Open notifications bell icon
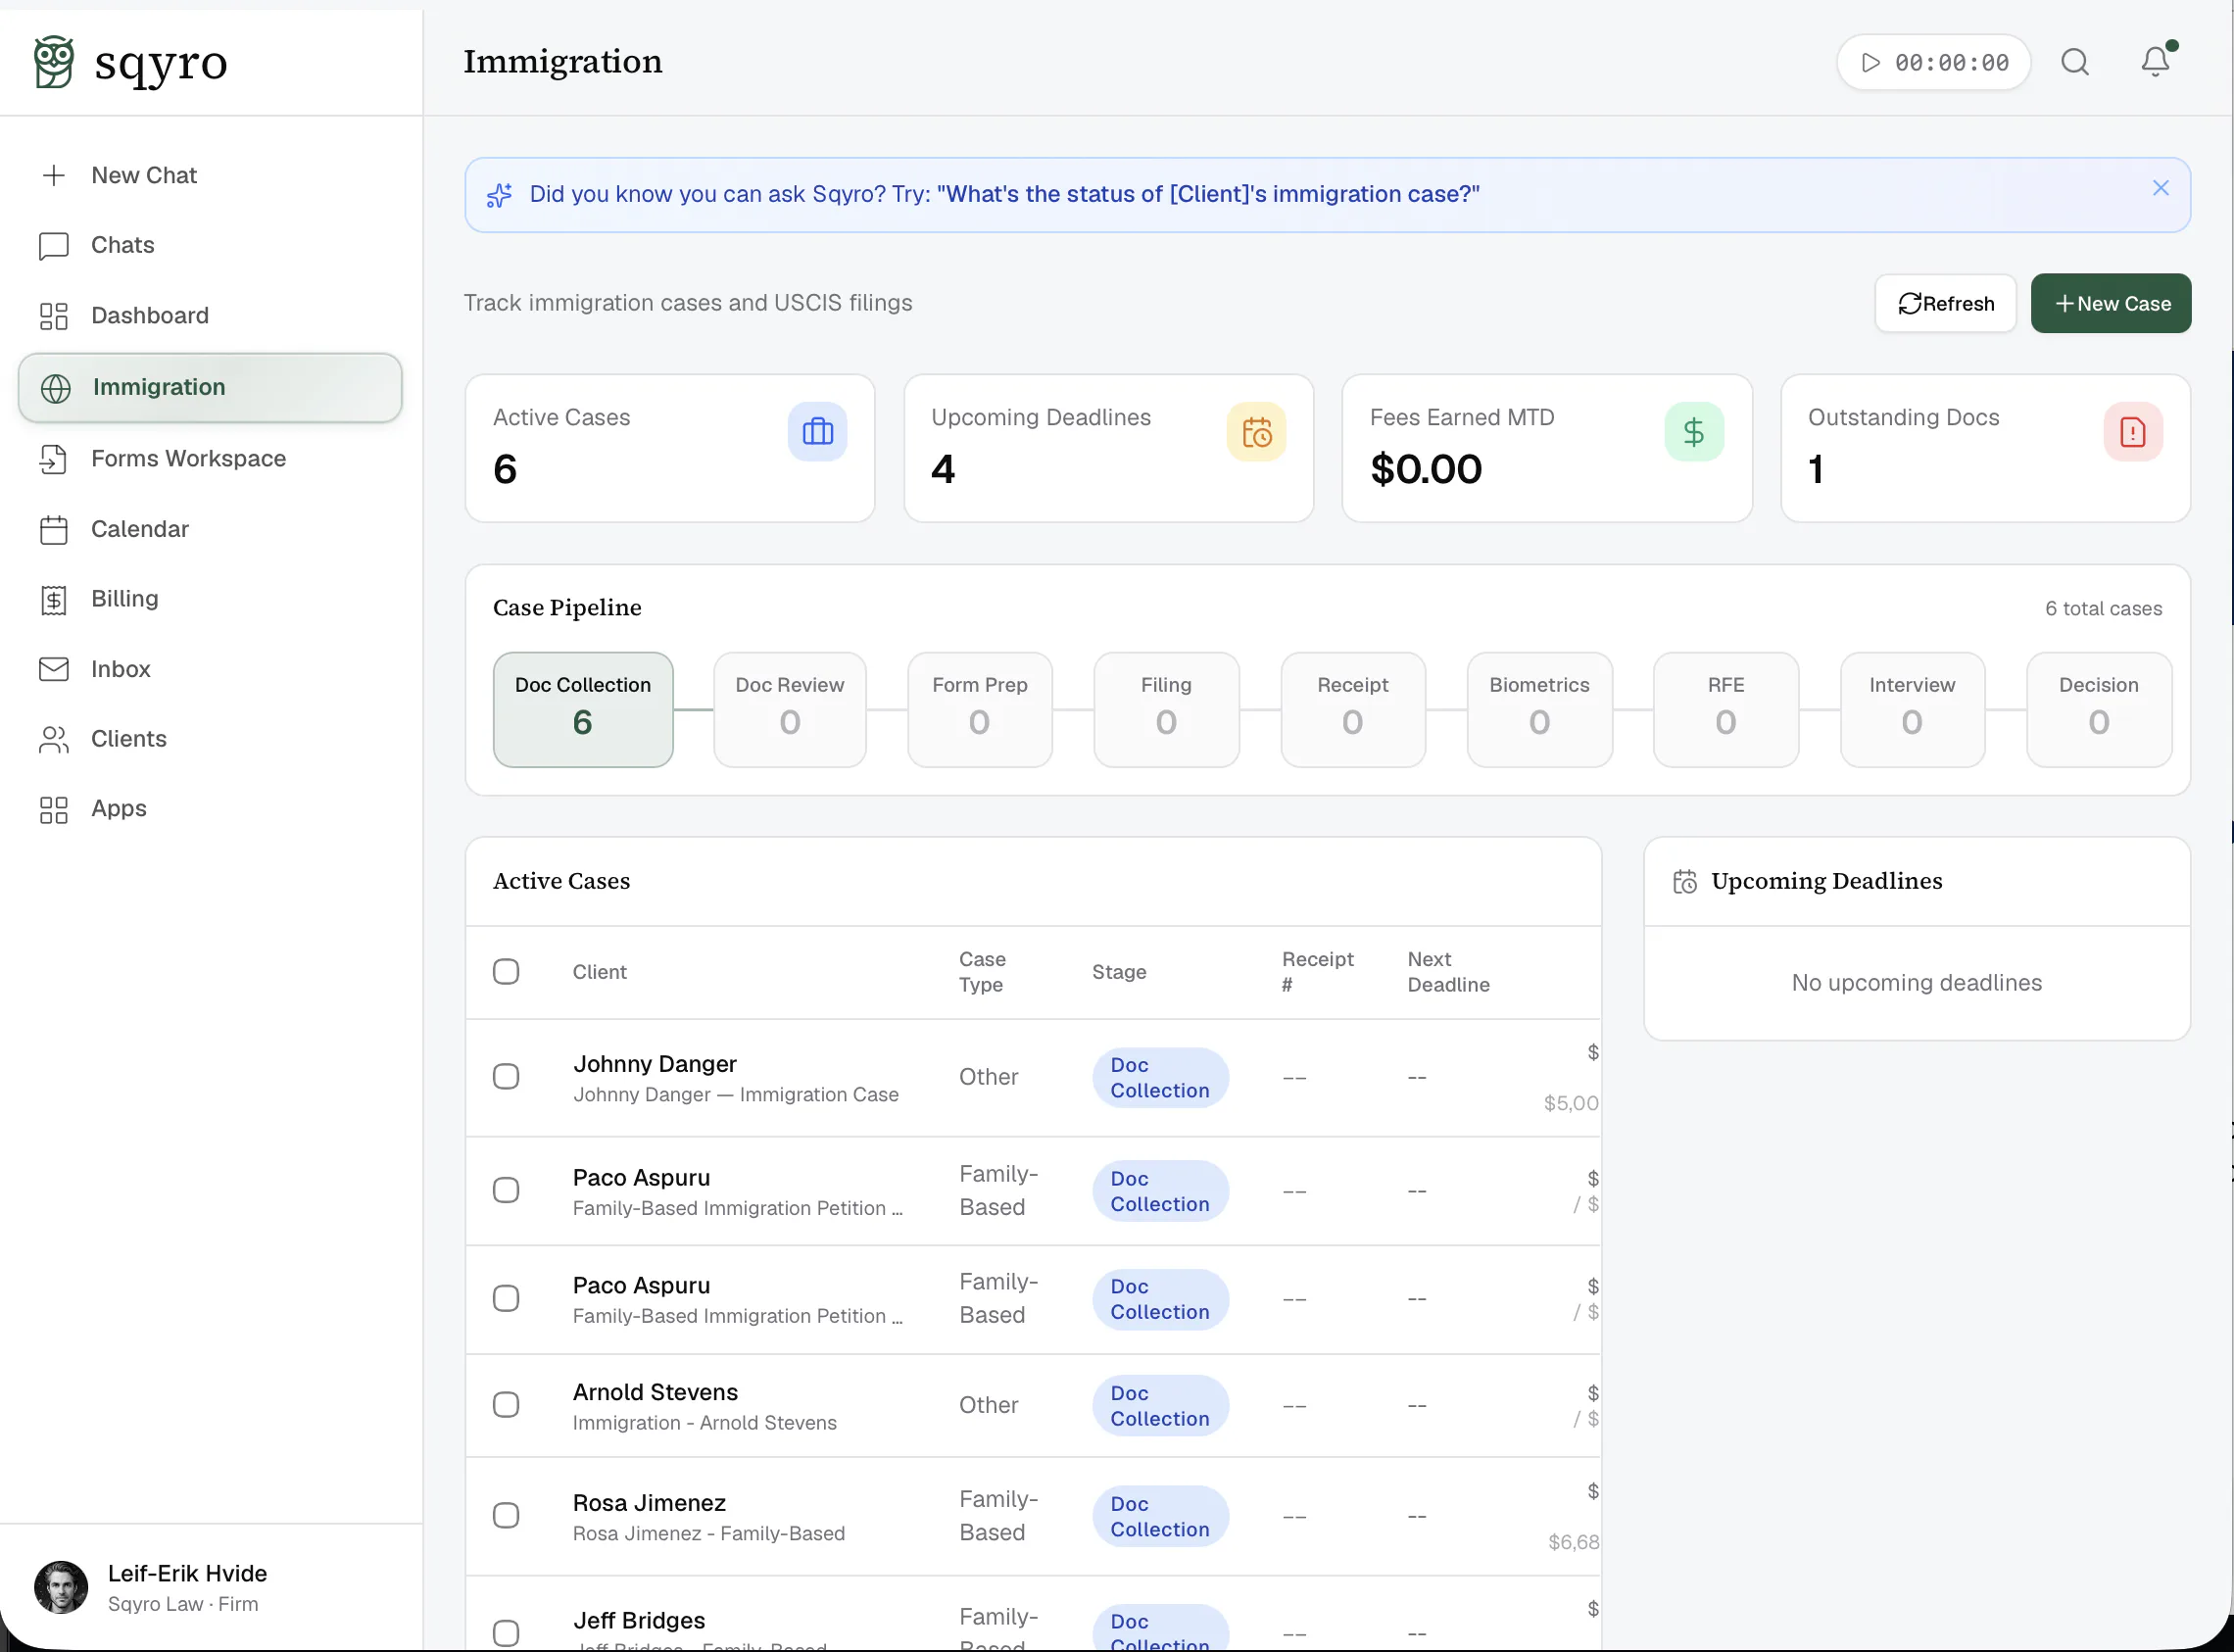Image resolution: width=2234 pixels, height=1652 pixels. click(x=2155, y=62)
